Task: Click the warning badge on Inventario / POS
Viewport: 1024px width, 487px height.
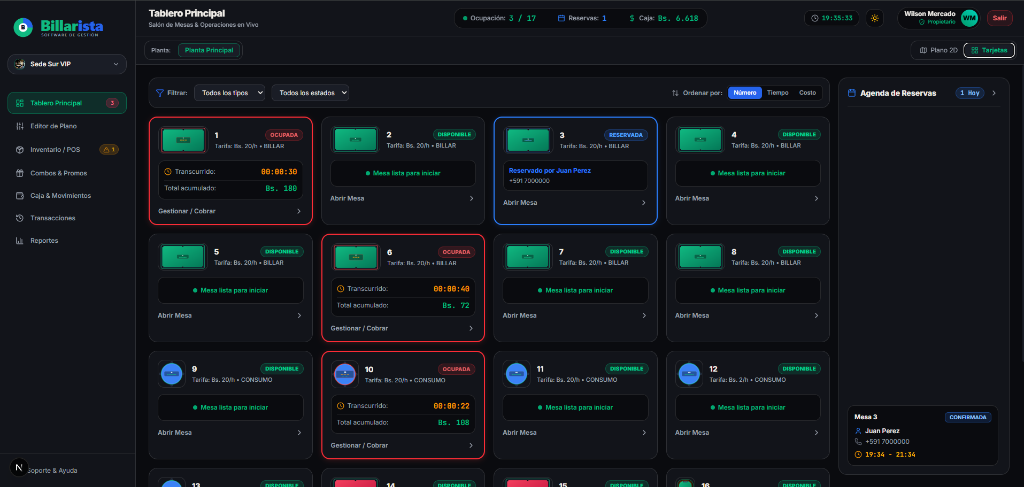Action: (x=108, y=149)
